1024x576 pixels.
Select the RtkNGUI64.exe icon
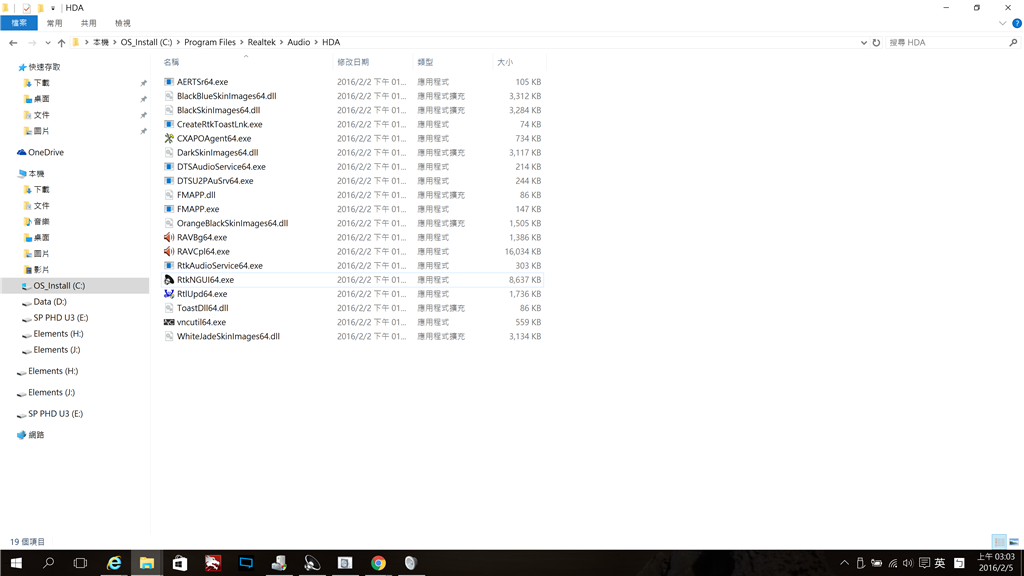click(168, 280)
